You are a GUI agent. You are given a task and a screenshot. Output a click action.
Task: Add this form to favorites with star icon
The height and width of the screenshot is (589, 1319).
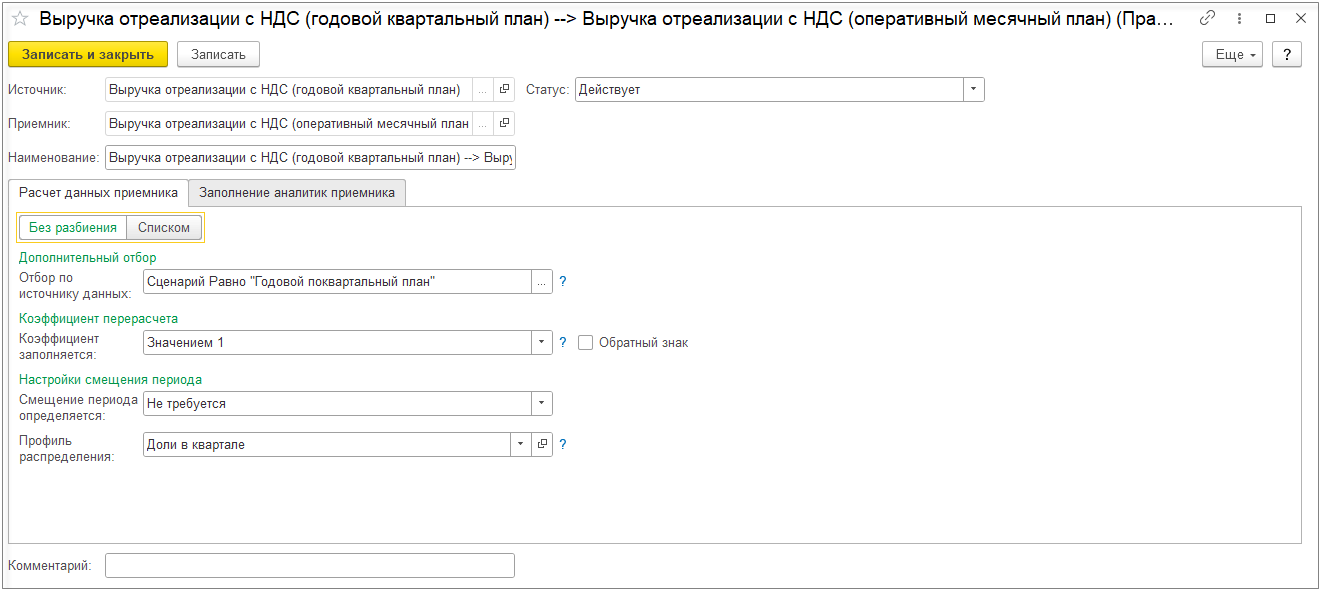pos(19,19)
